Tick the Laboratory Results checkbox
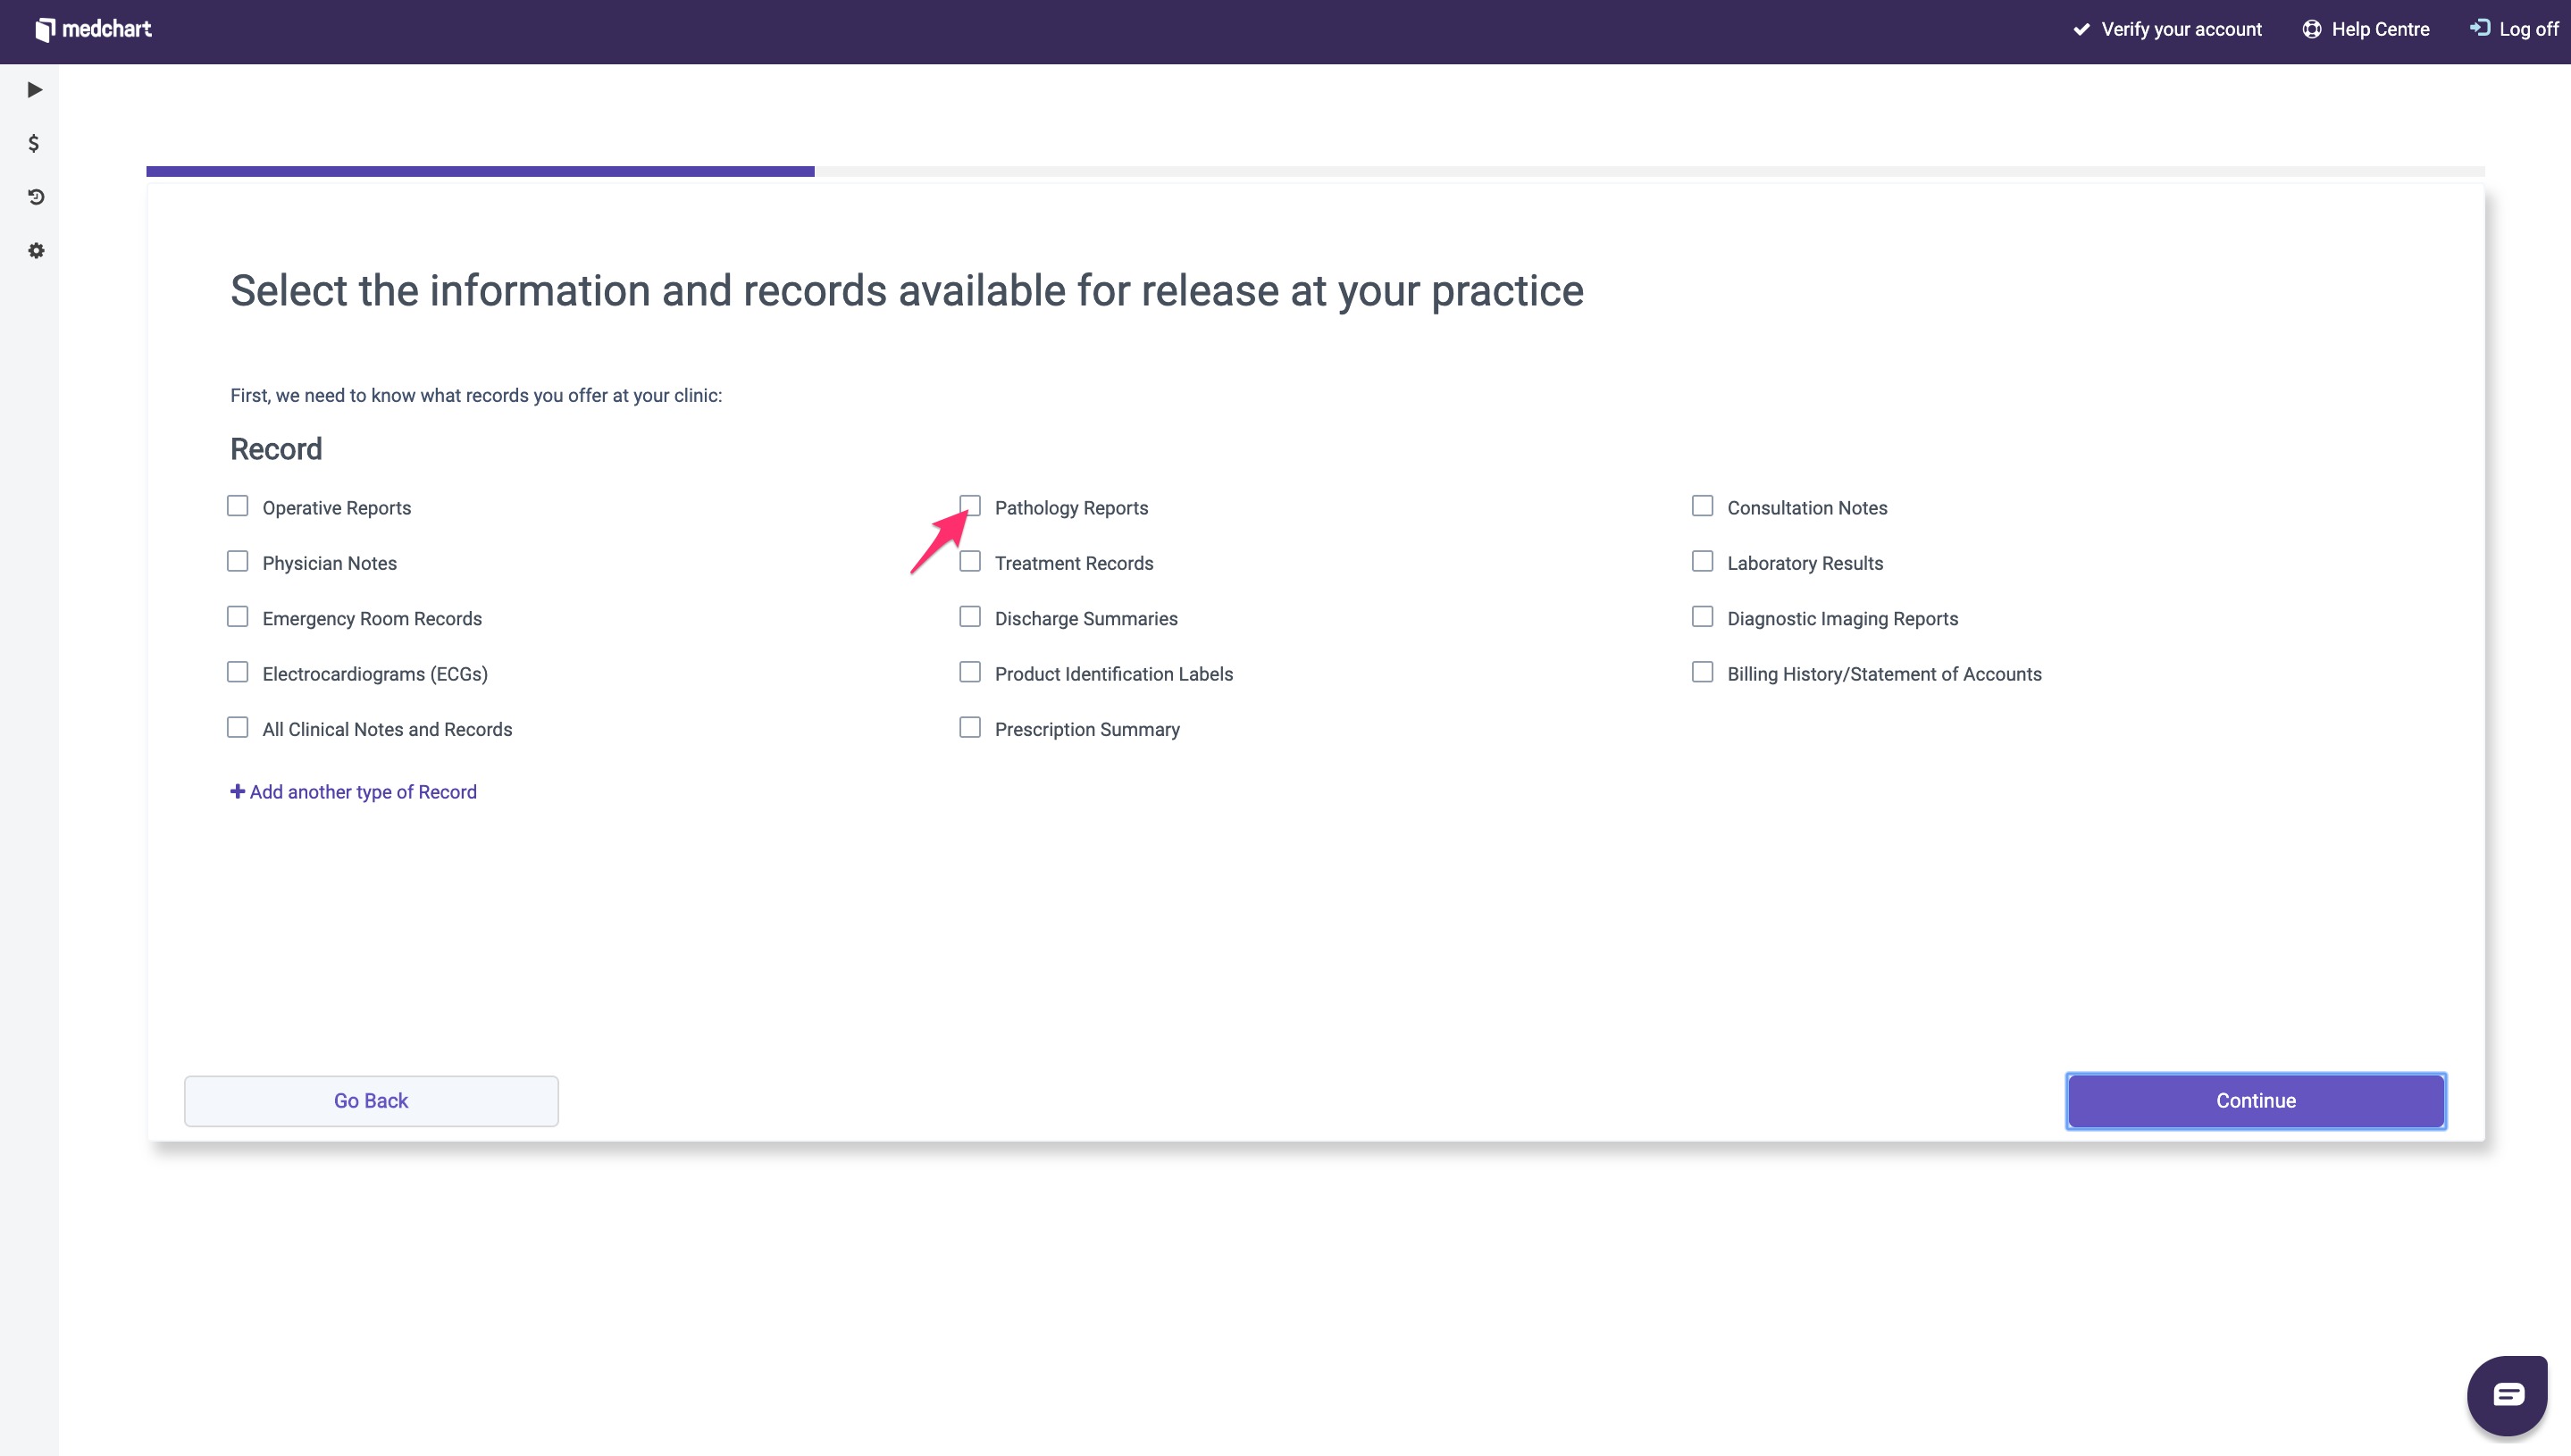The image size is (2571, 1456). click(x=1702, y=562)
